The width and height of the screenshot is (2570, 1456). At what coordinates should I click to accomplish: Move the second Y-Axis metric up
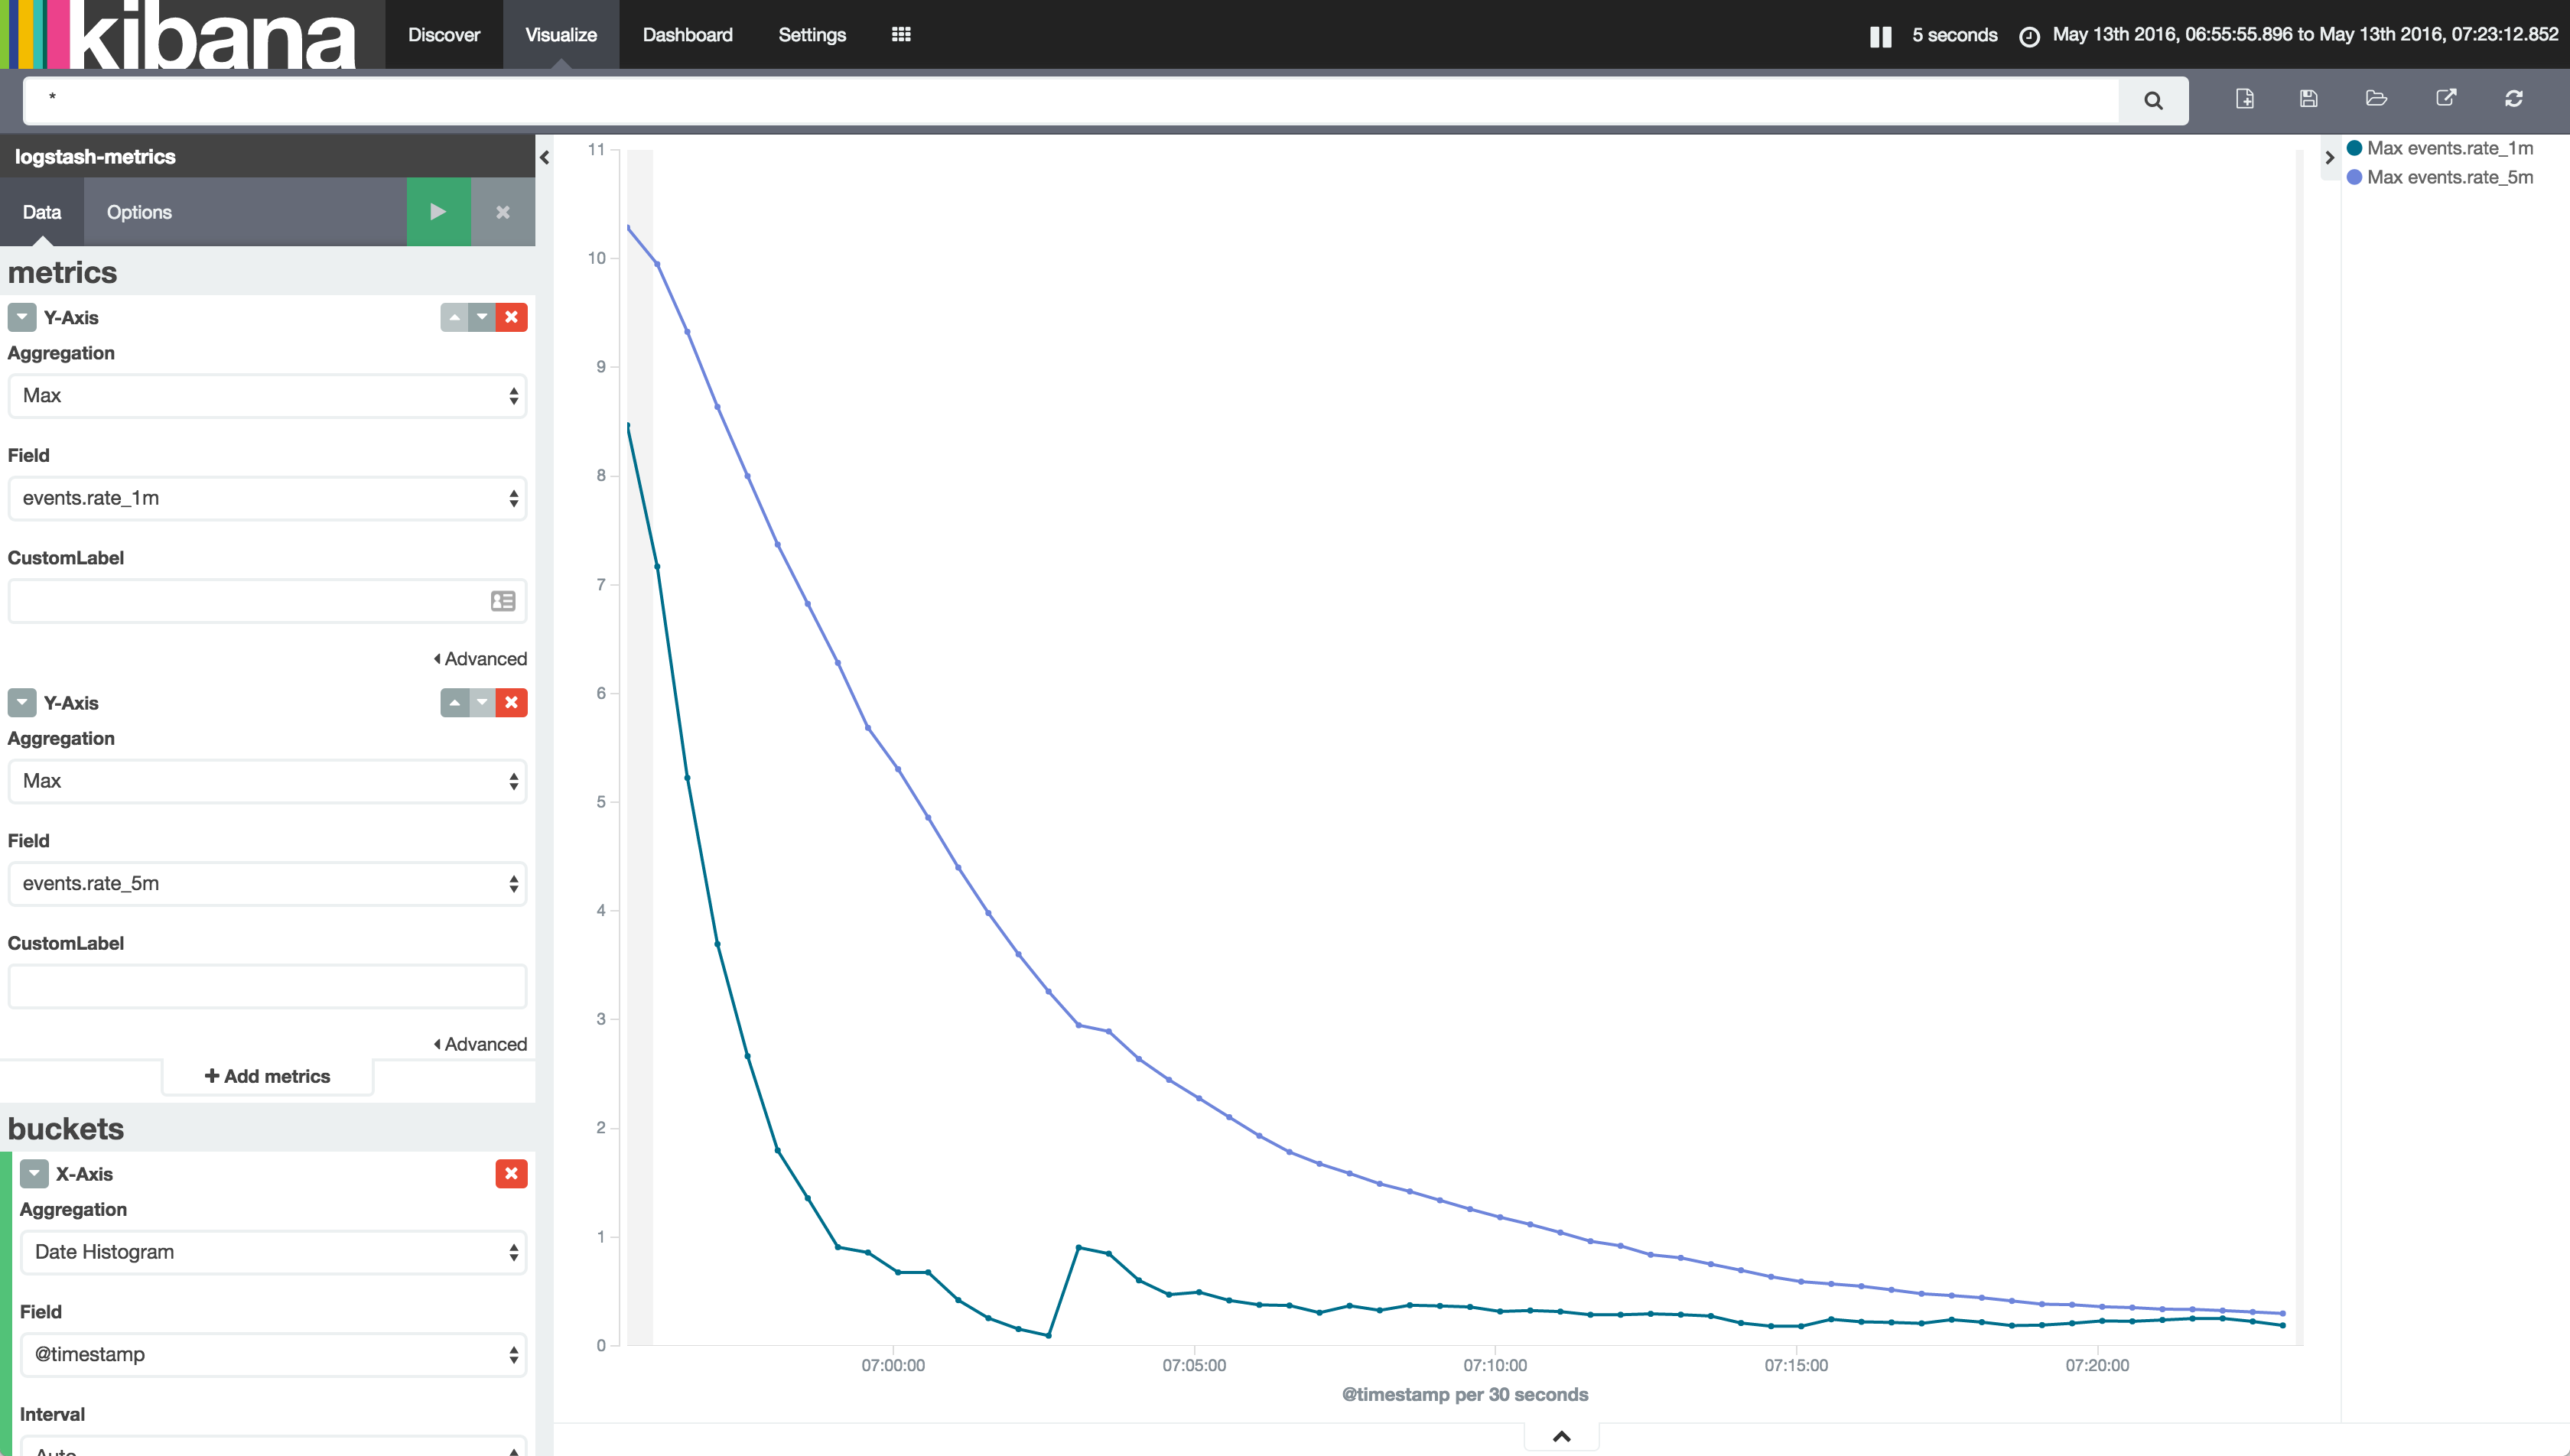point(454,703)
